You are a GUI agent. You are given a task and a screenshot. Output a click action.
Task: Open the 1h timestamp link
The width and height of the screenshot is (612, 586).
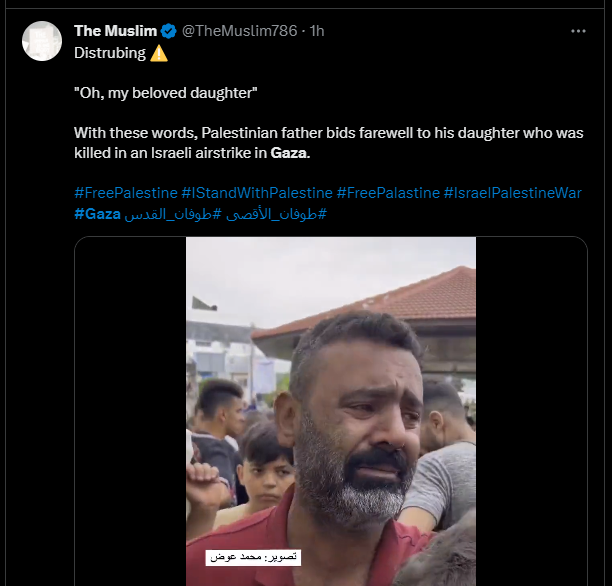(x=317, y=31)
